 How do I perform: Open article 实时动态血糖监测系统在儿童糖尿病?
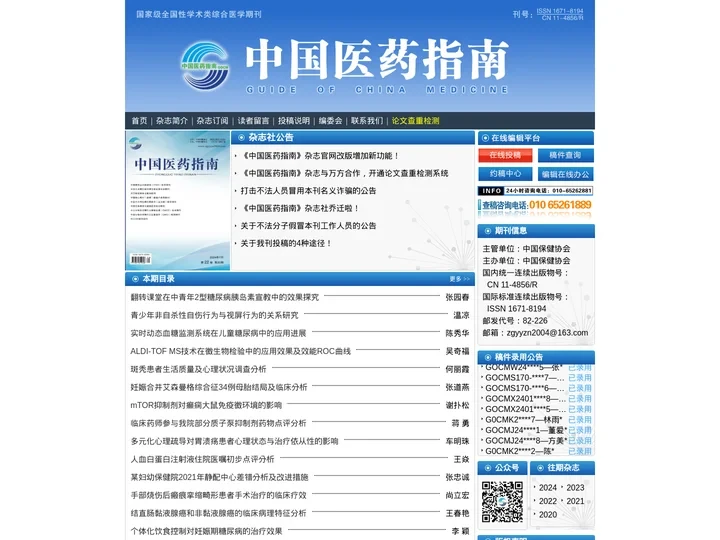click(x=218, y=333)
